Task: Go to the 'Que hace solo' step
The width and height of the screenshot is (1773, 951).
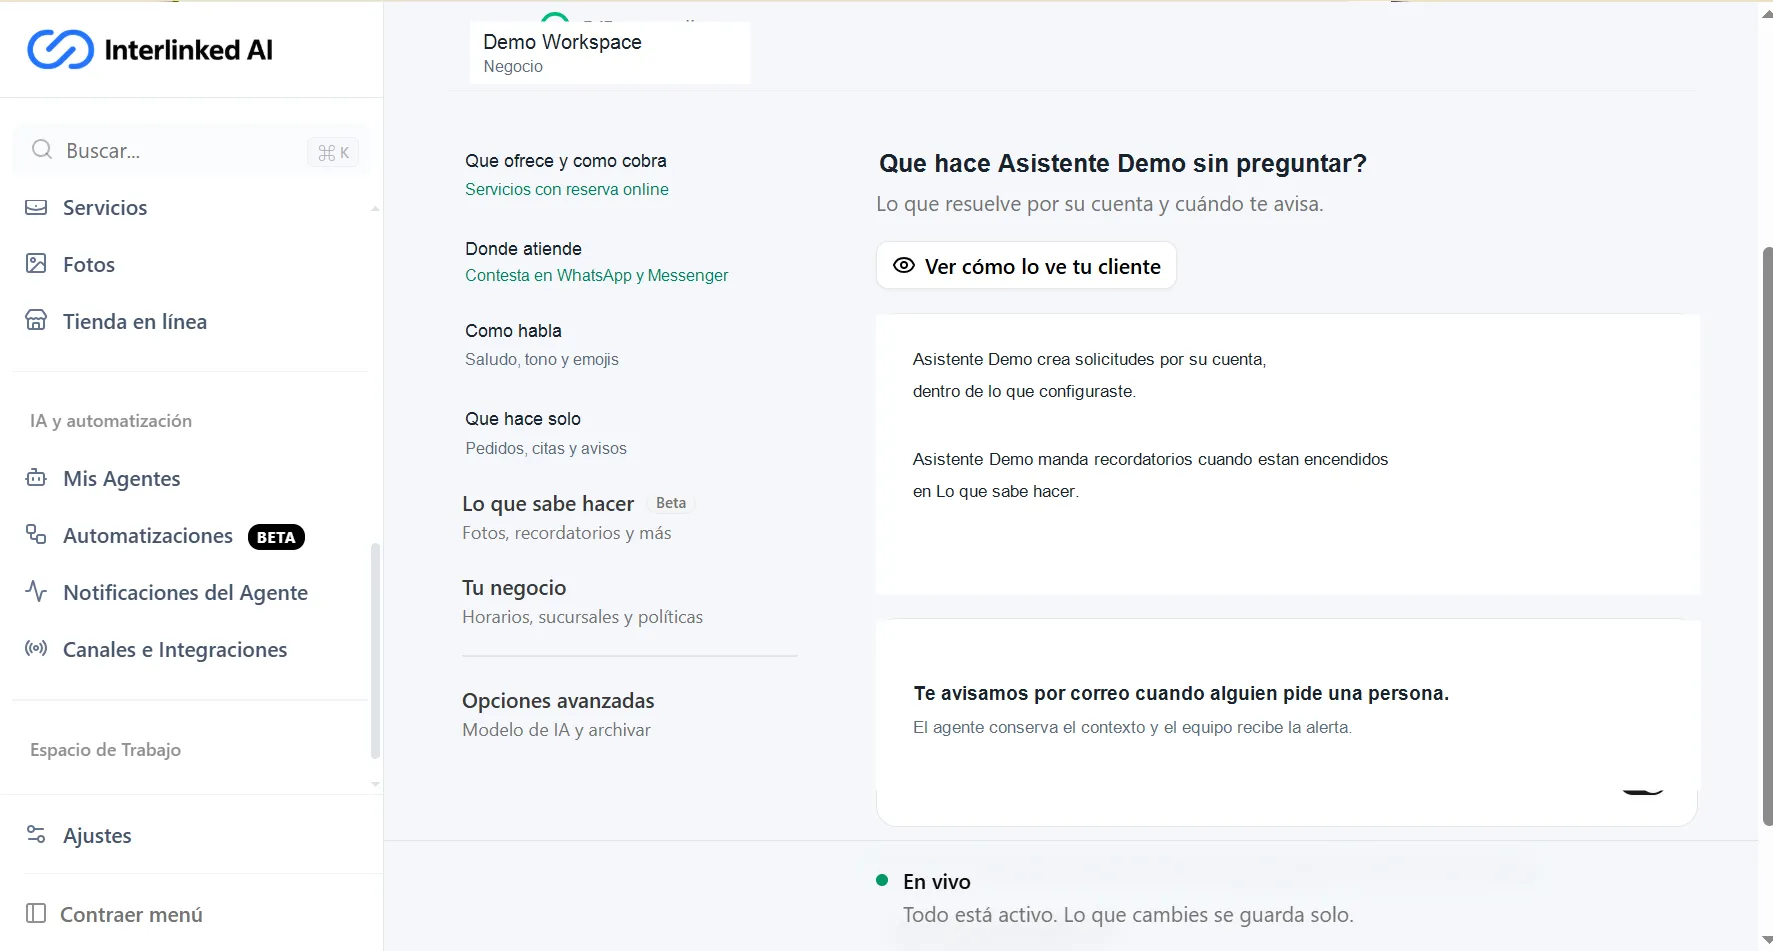Action: pos(546,432)
